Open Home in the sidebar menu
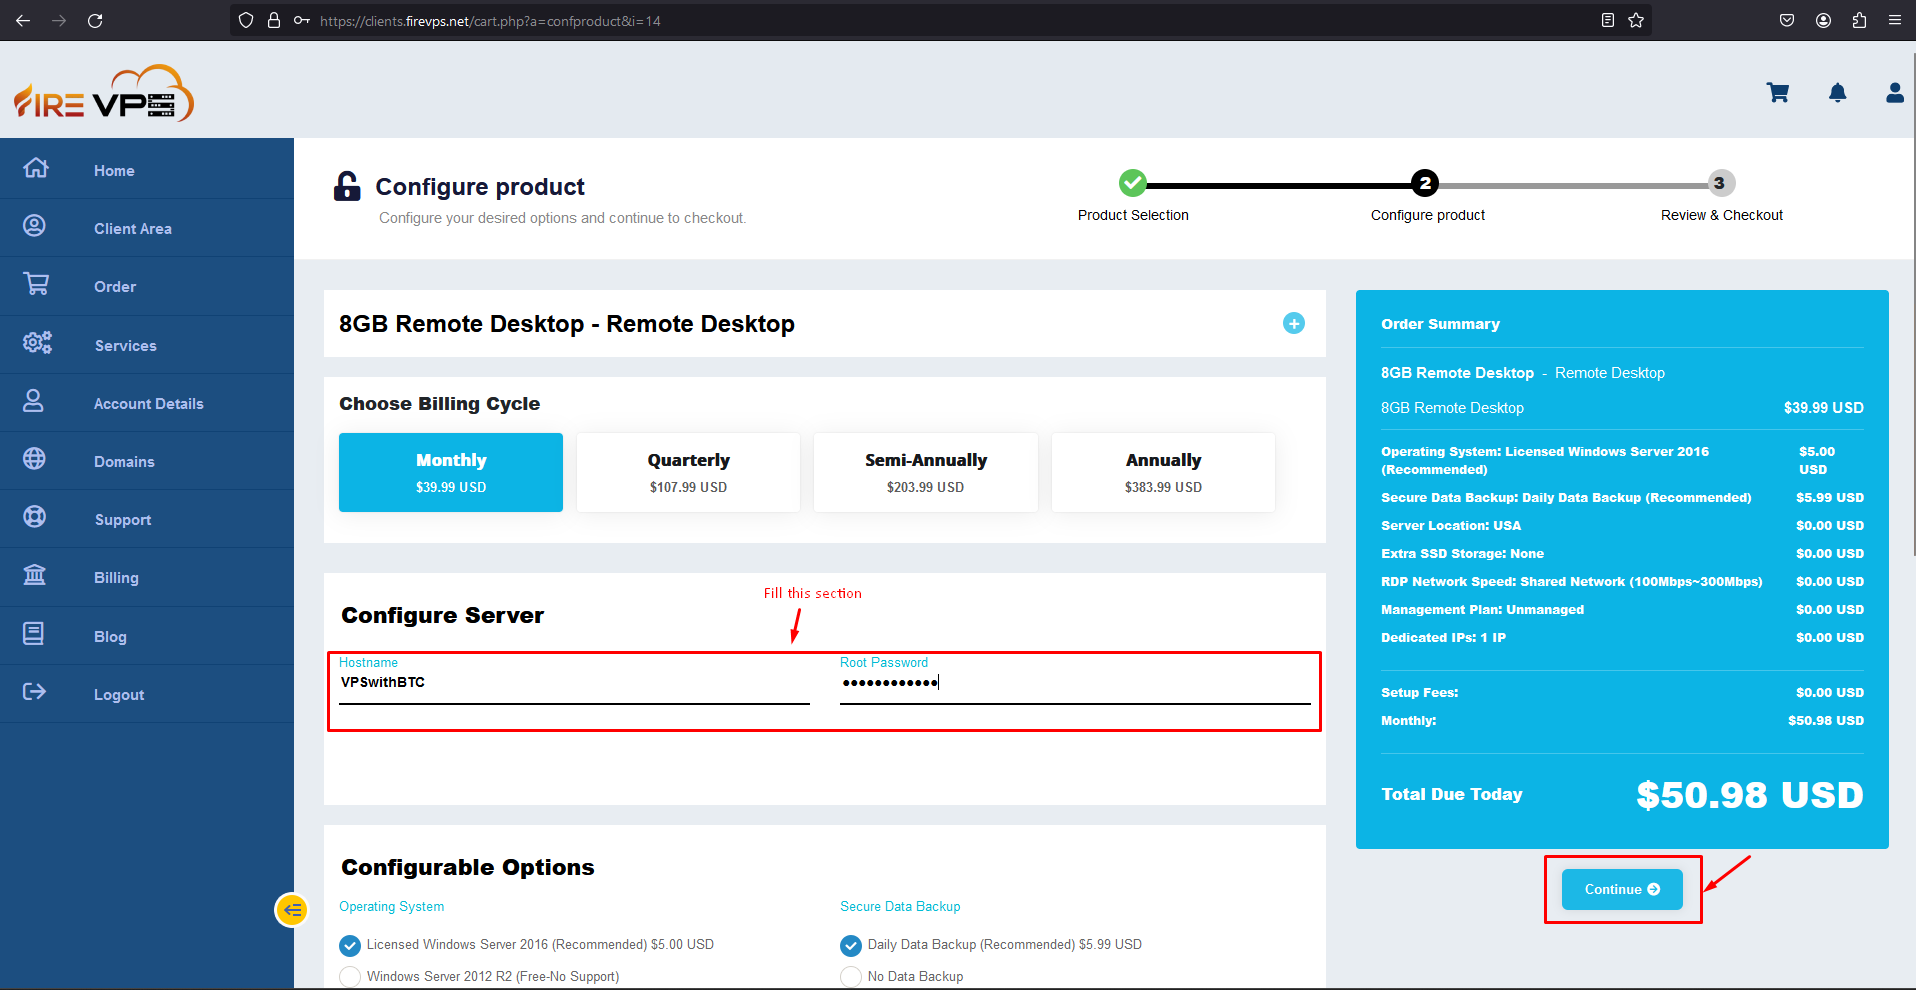Viewport: 1916px width, 990px height. click(x=114, y=171)
